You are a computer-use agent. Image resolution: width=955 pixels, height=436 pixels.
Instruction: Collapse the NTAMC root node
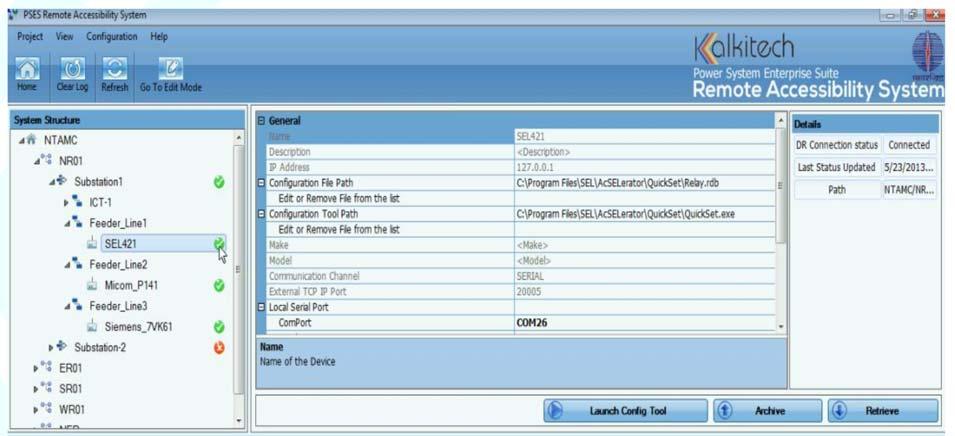tap(21, 141)
